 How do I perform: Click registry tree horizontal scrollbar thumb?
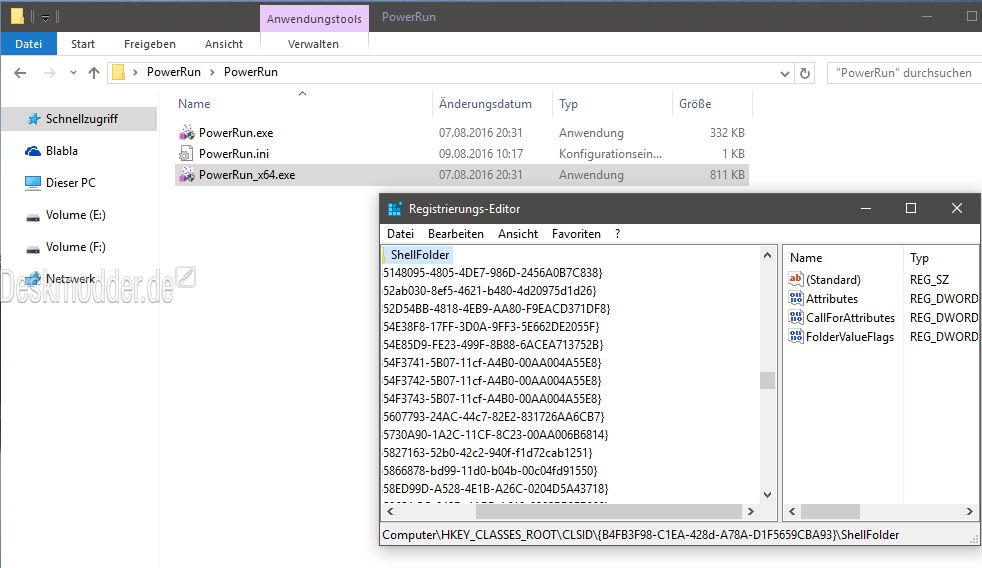(x=609, y=512)
